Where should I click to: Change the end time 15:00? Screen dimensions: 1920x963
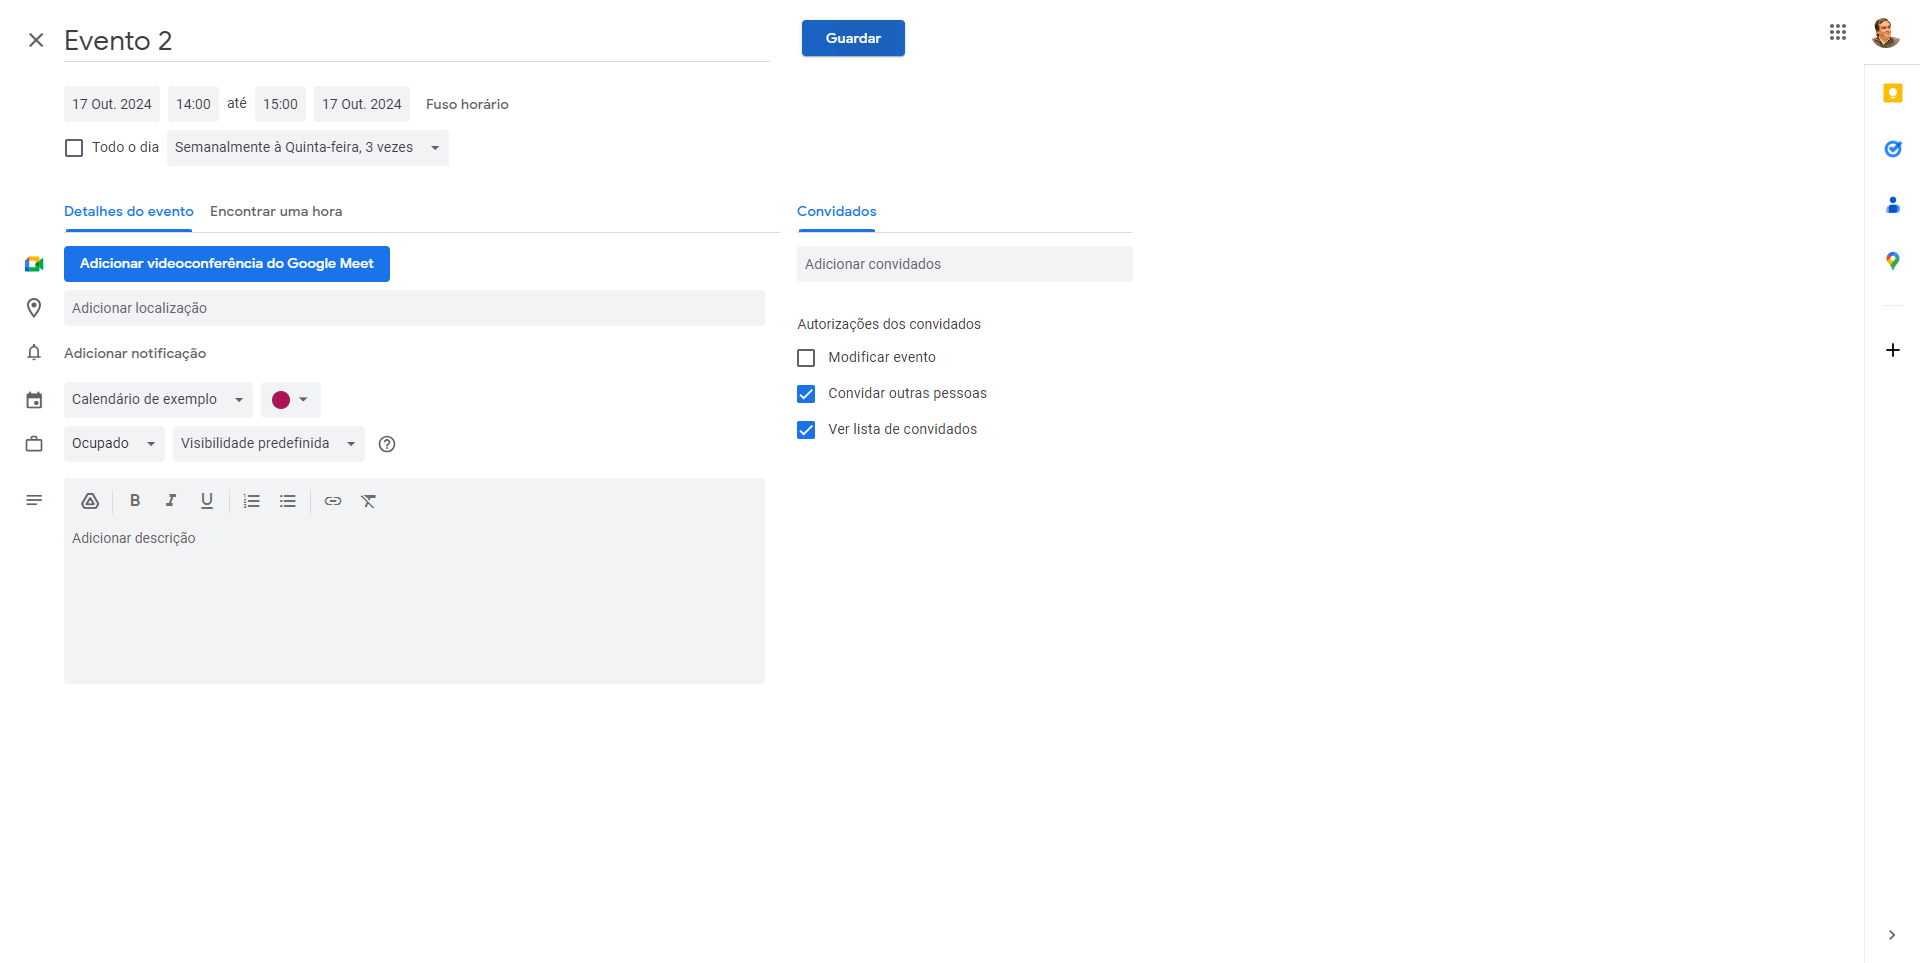[x=280, y=104]
